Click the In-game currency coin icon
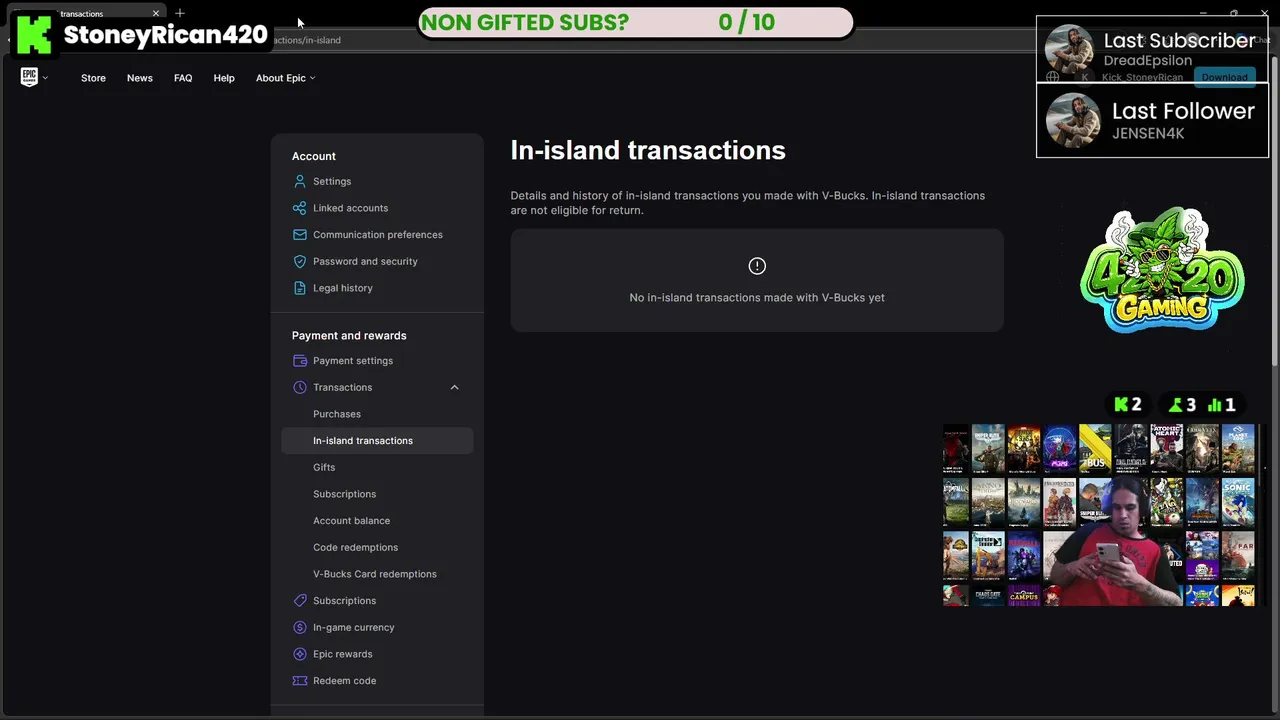This screenshot has width=1280, height=720. (299, 627)
